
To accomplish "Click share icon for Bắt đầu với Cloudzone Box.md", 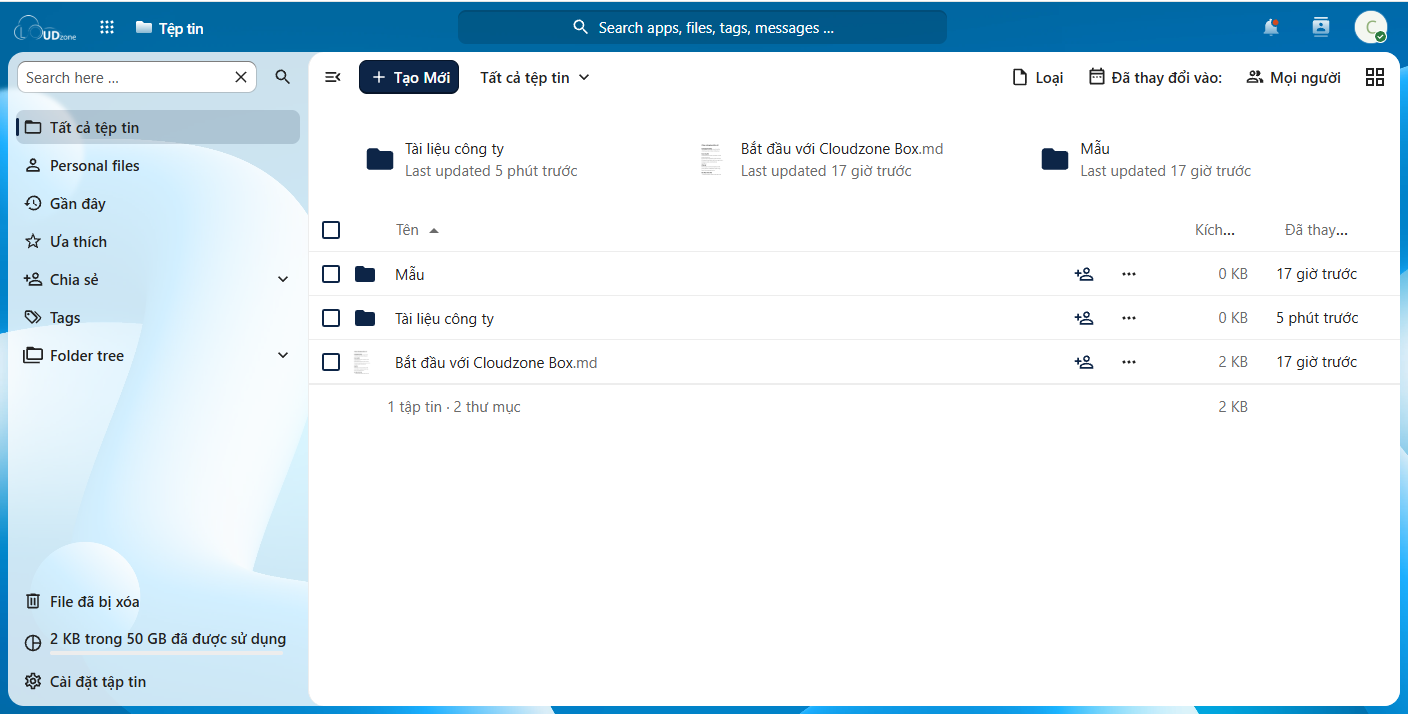I will tap(1083, 362).
